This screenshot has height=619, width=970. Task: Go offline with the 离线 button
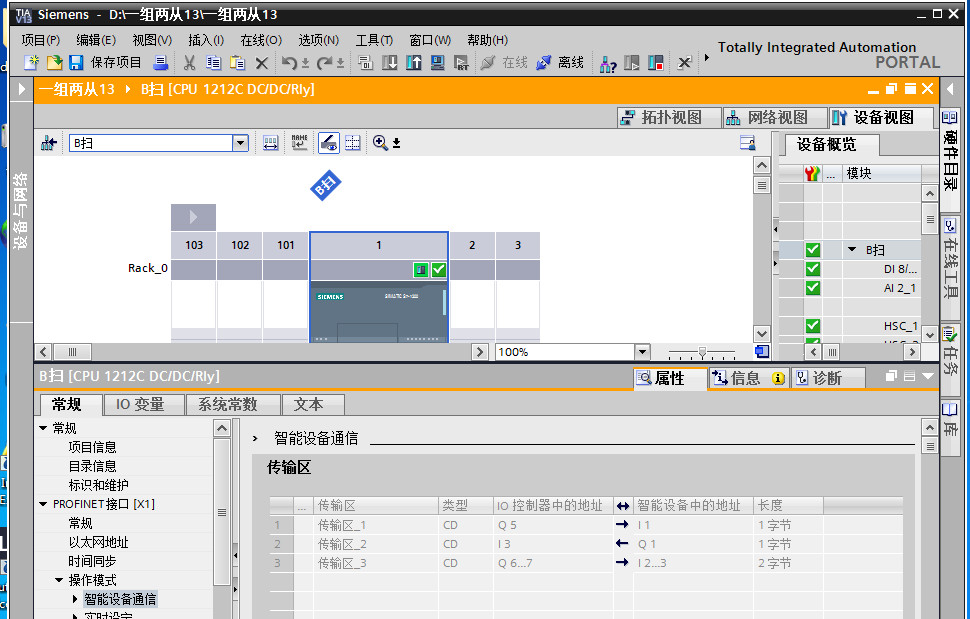[560, 62]
